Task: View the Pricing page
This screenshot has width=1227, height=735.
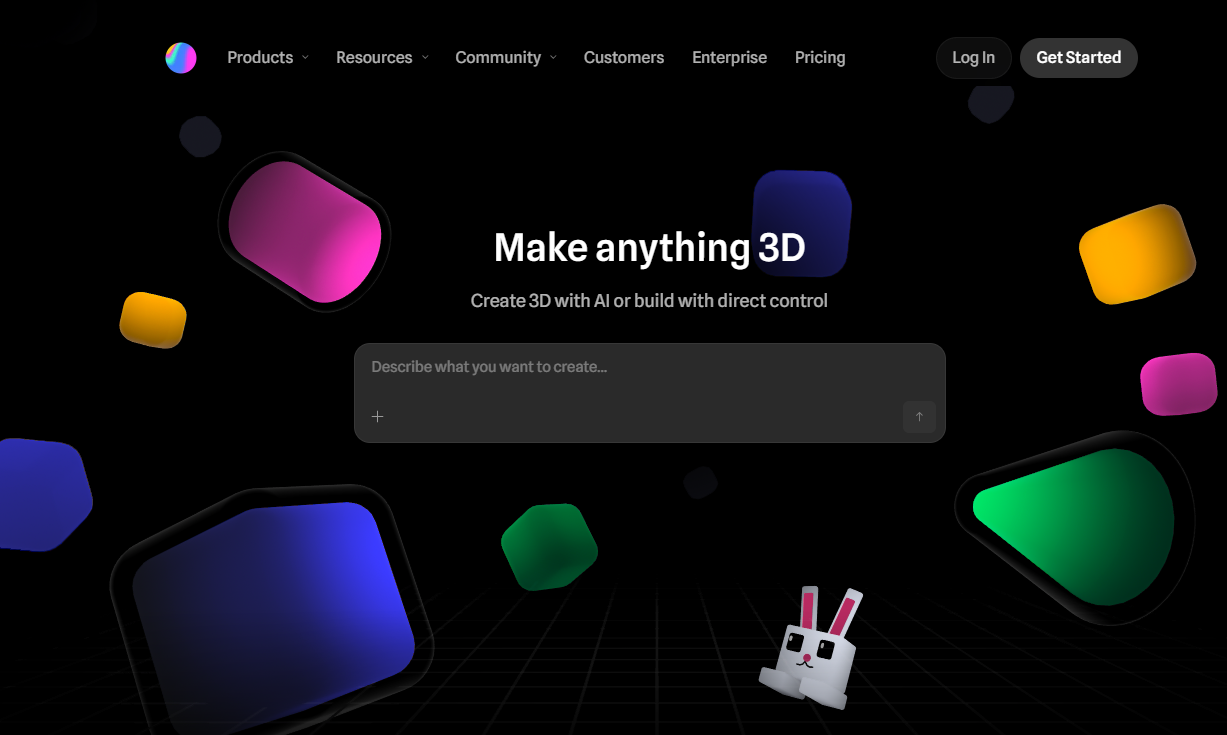Action: pos(820,58)
